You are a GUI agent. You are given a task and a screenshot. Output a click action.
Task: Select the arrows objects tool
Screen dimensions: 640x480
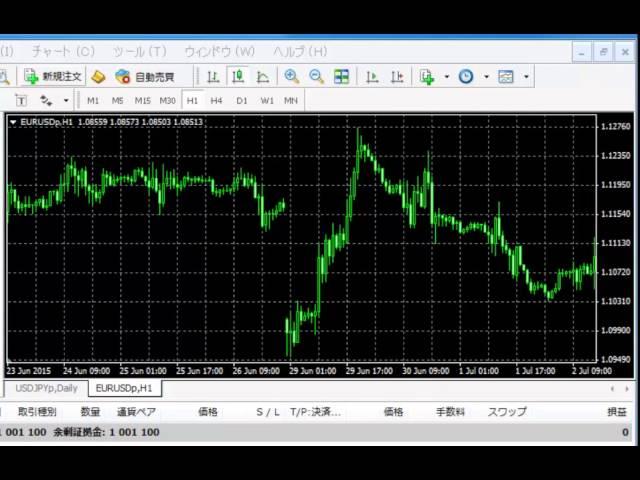(46, 100)
